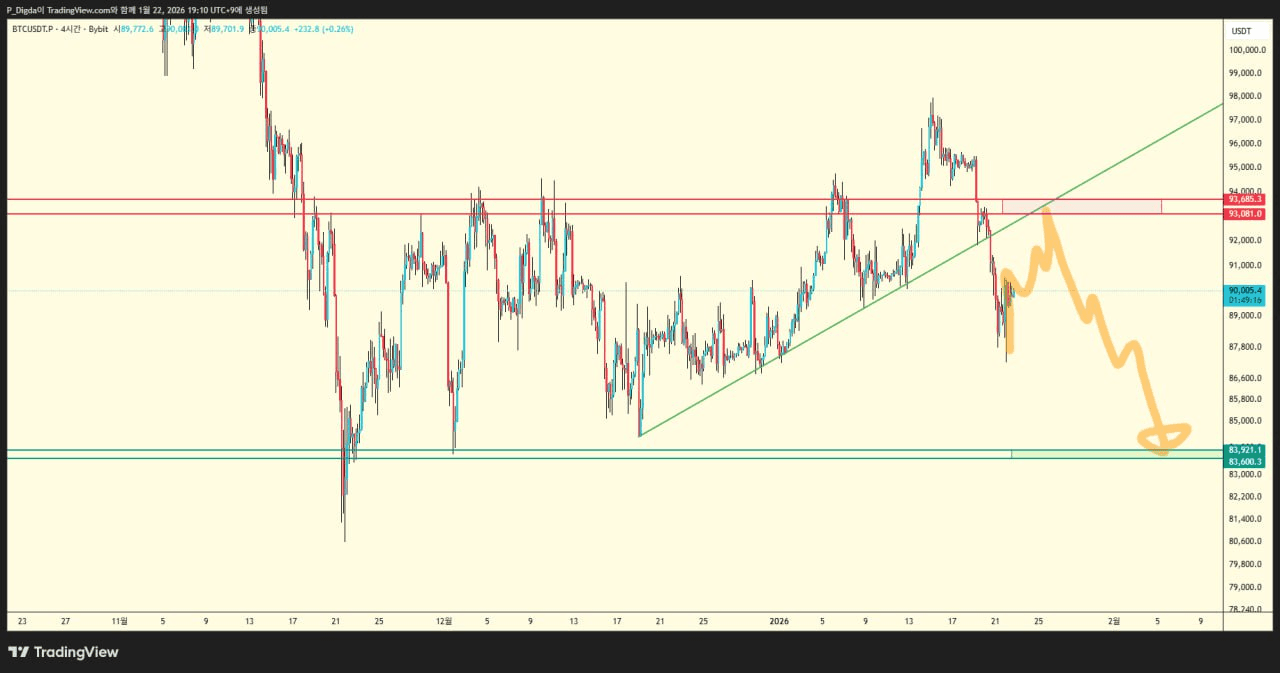Click the current price tag 90,005.4
This screenshot has width=1280, height=673.
(1246, 290)
